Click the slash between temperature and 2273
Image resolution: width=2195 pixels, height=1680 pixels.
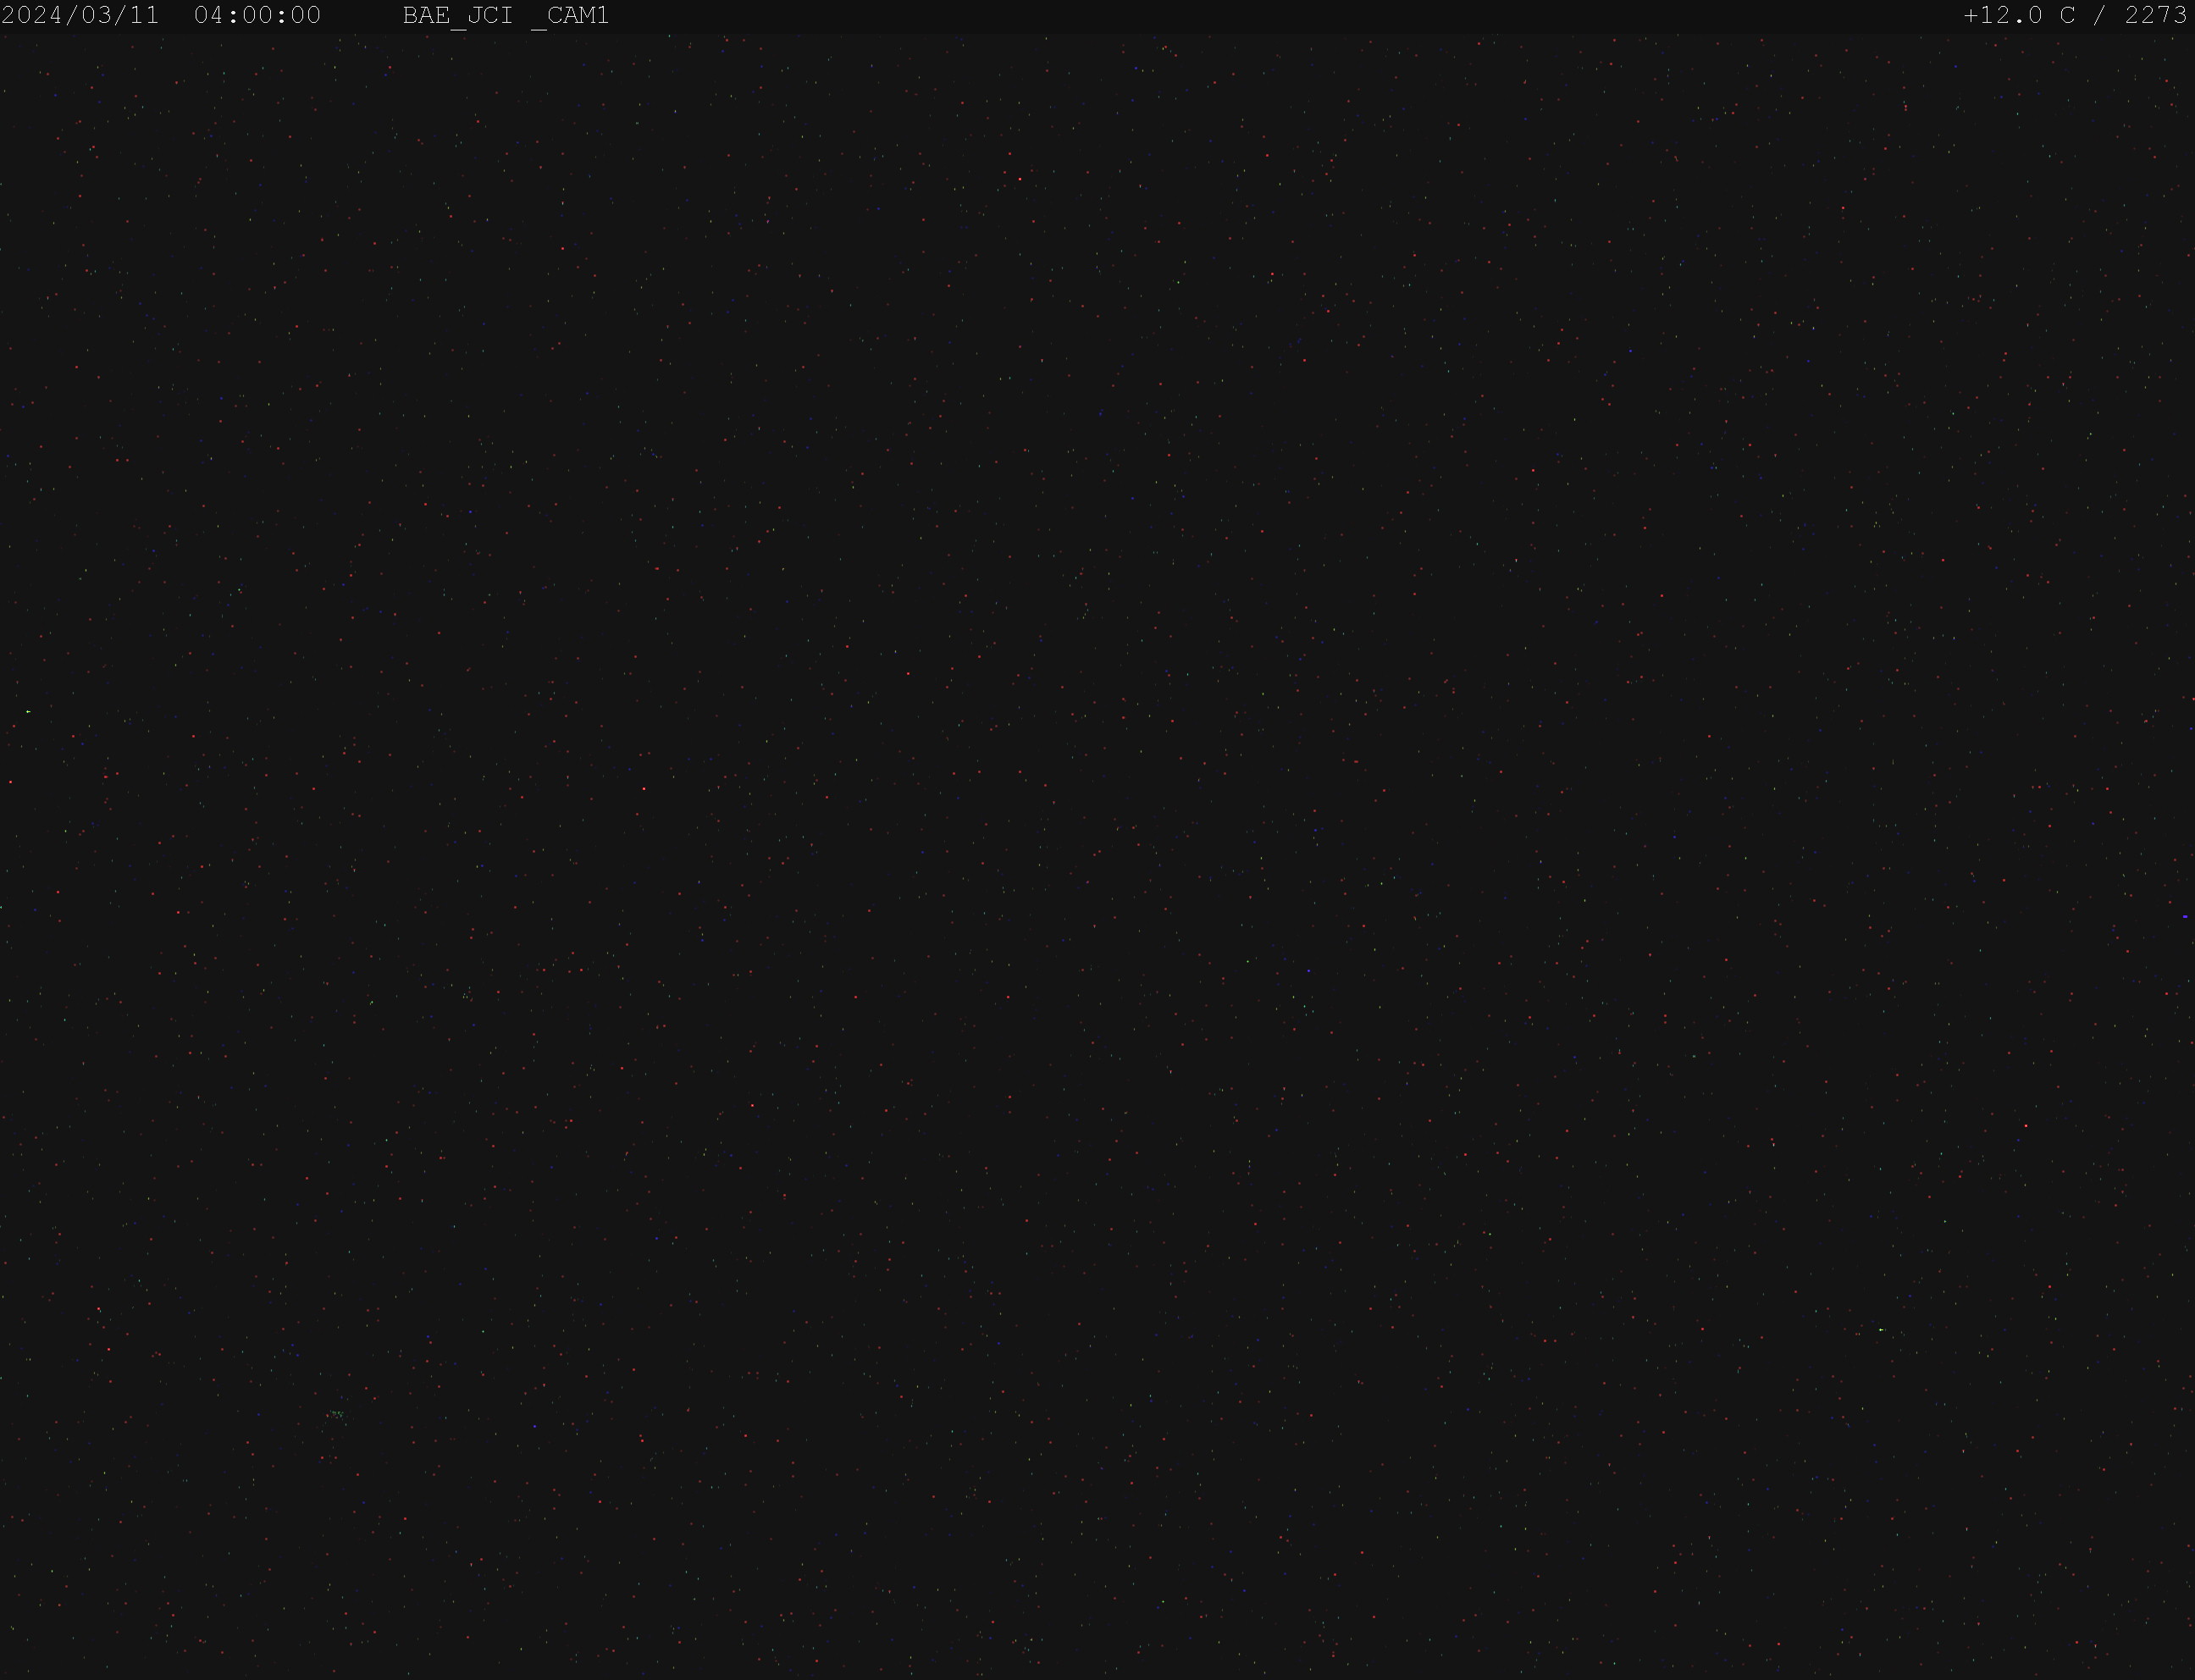coord(2100,15)
